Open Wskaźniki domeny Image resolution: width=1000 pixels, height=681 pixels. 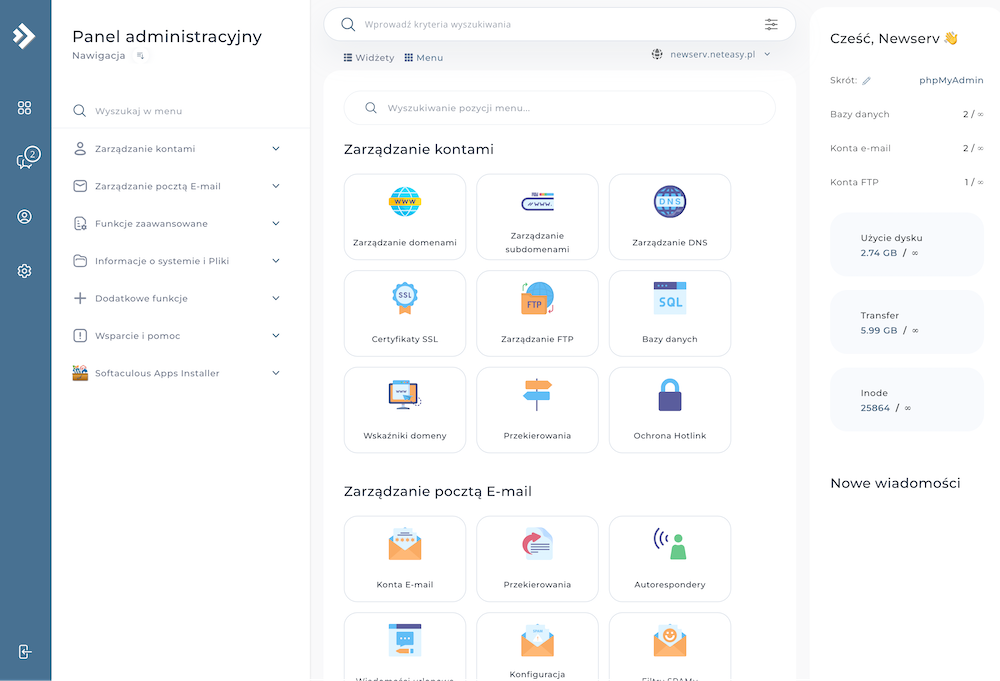pyautogui.click(x=405, y=409)
